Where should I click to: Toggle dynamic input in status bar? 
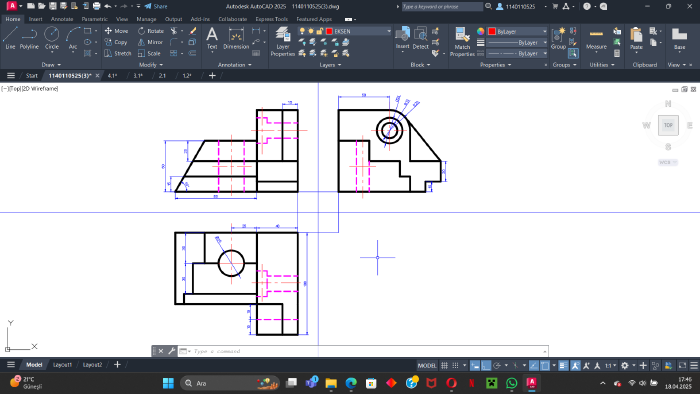[x=475, y=365]
